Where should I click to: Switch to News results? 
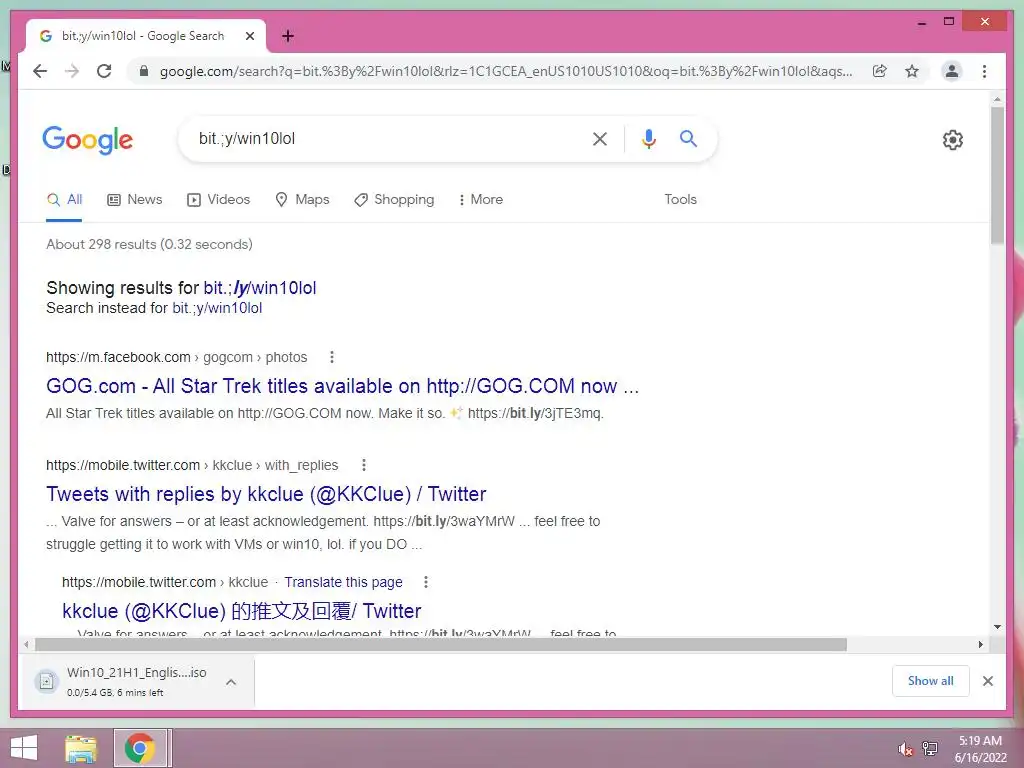point(135,199)
